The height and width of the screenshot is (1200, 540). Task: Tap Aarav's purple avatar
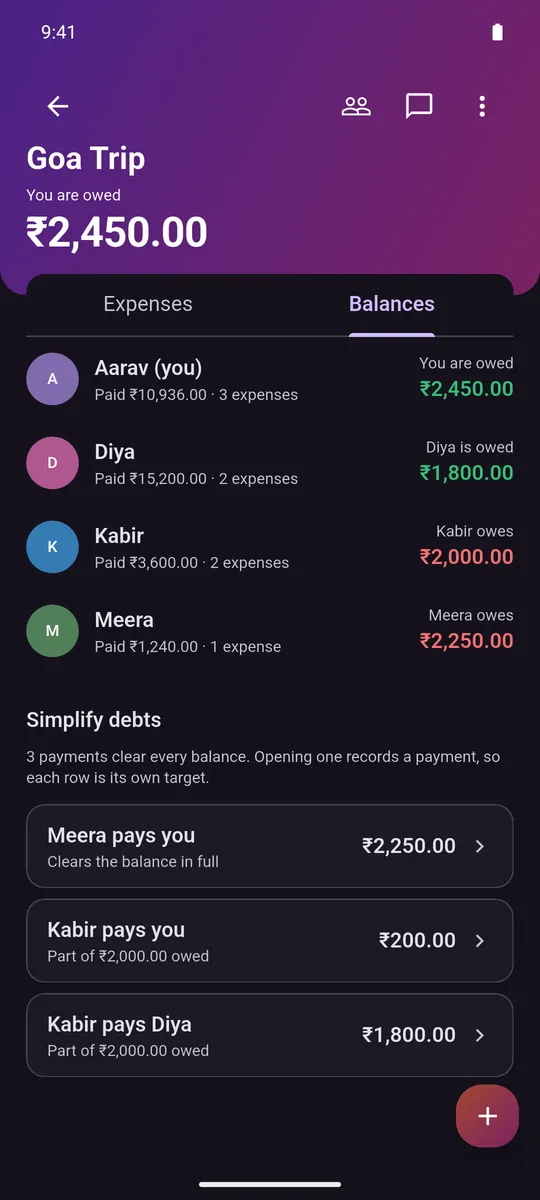coord(52,379)
